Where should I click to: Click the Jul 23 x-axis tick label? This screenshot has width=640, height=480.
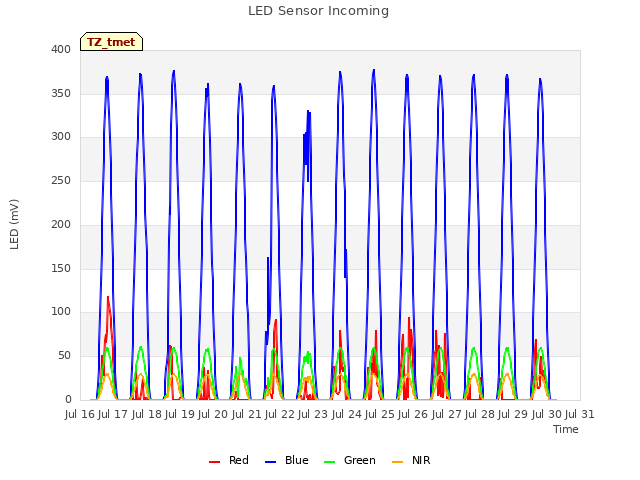click(313, 414)
